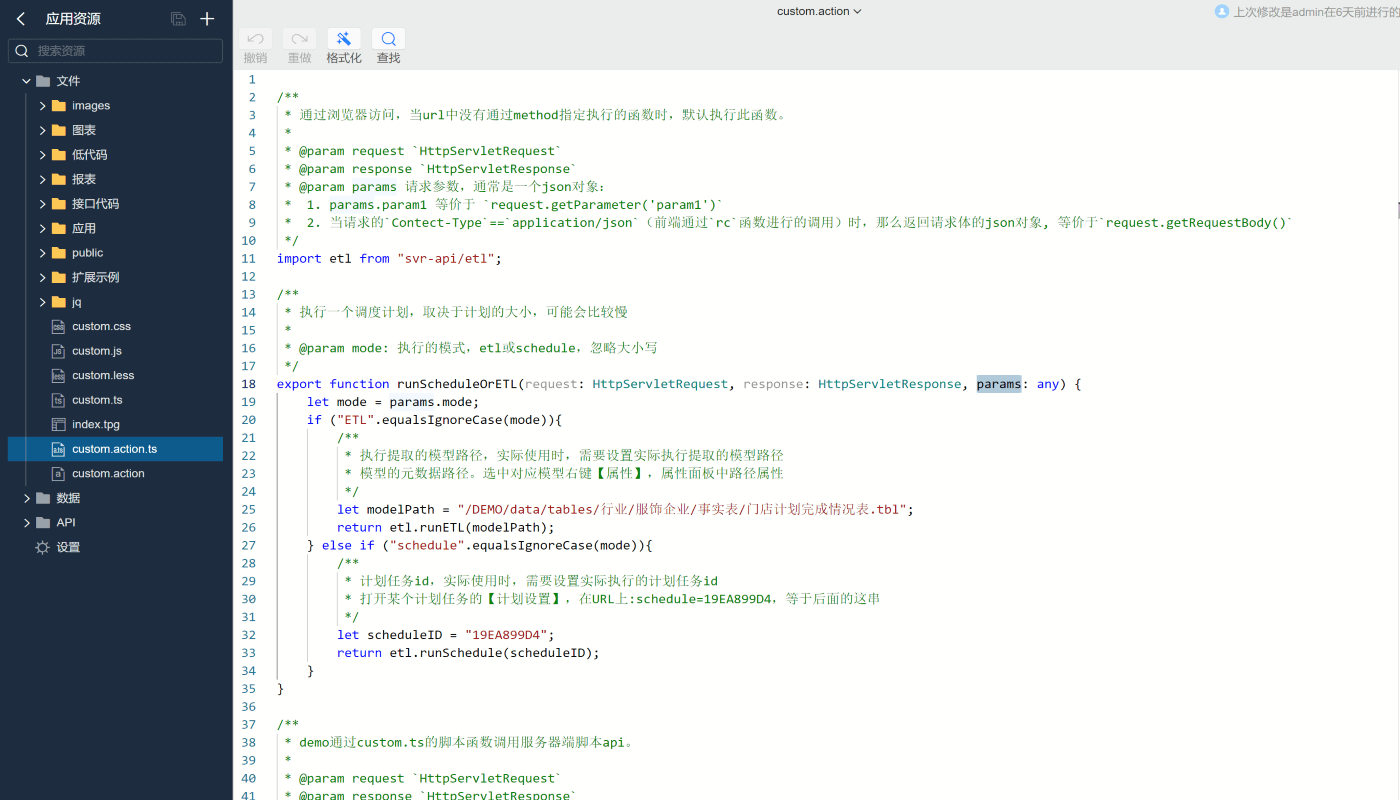Expand the images folder
The width and height of the screenshot is (1400, 800).
pos(42,106)
